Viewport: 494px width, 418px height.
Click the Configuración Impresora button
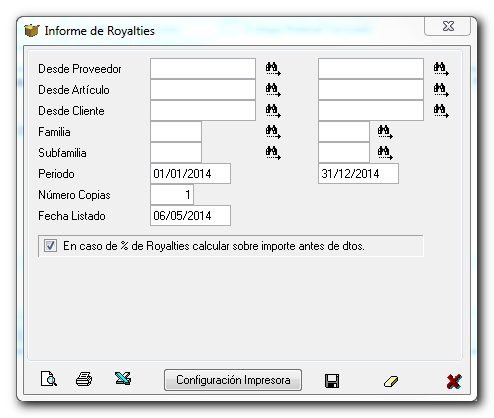pyautogui.click(x=233, y=380)
